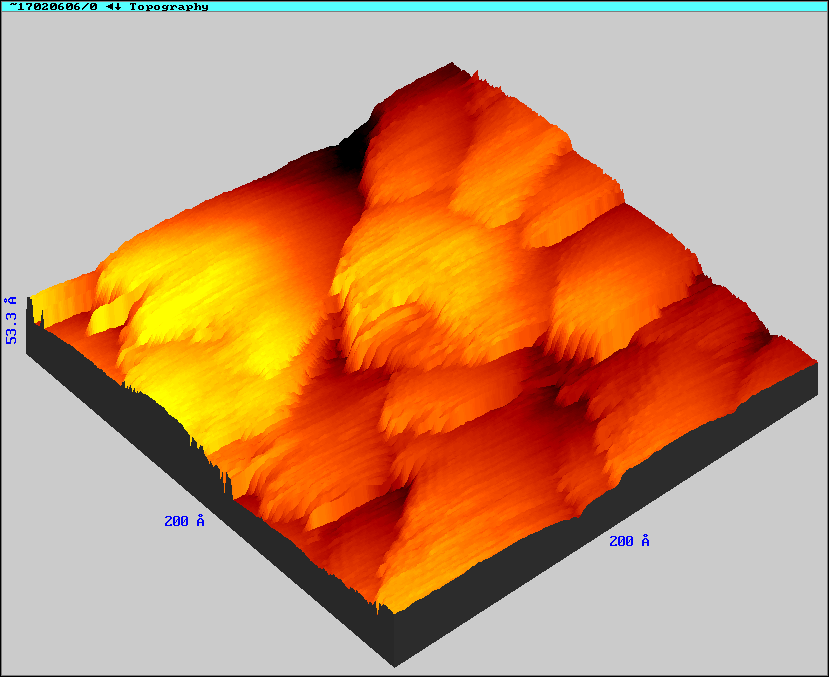This screenshot has height=677, width=829.
Task: Click the left-side 200 Å axis label
Action: [x=184, y=521]
